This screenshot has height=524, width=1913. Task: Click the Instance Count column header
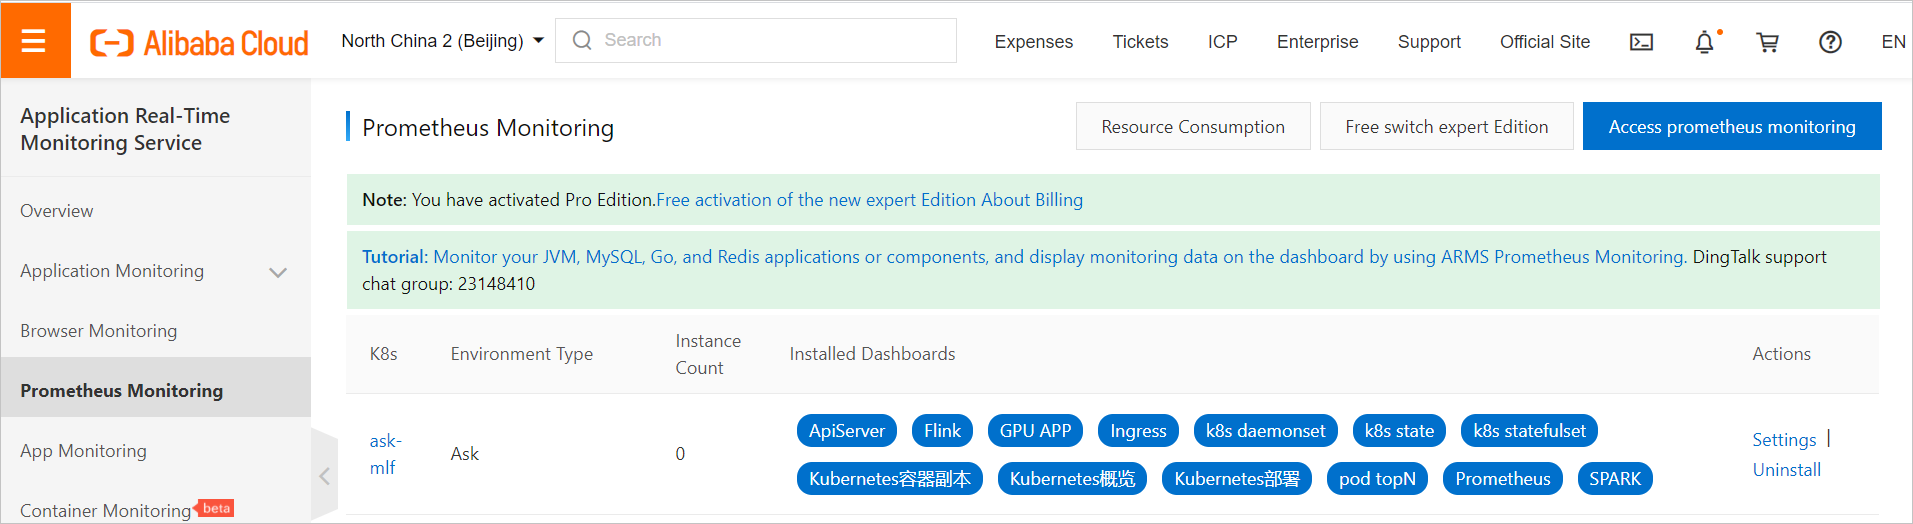pos(708,354)
